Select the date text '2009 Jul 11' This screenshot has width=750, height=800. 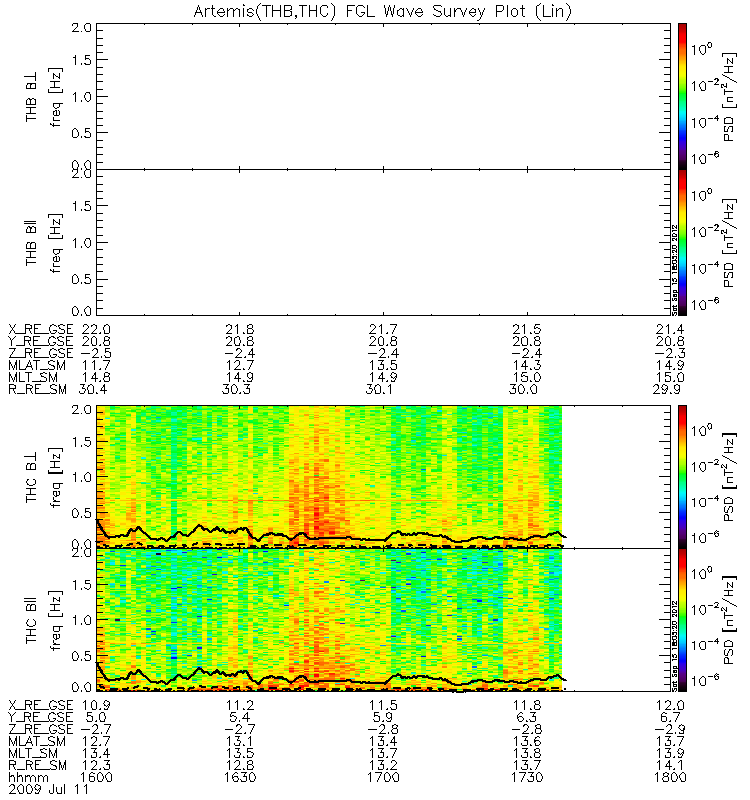48,789
